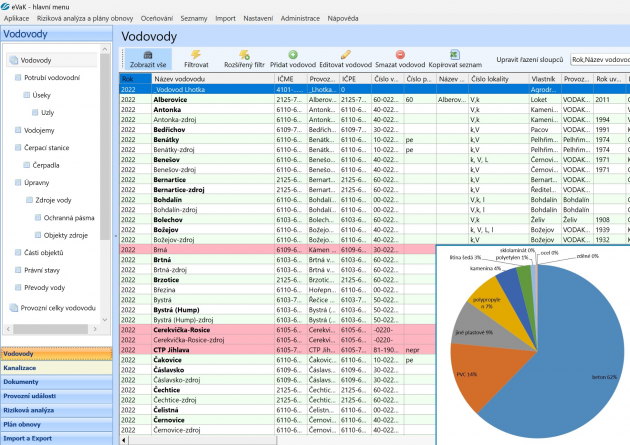The image size is (630, 445).
Task: Click the eVaK application logo icon
Action: (x=5, y=6)
